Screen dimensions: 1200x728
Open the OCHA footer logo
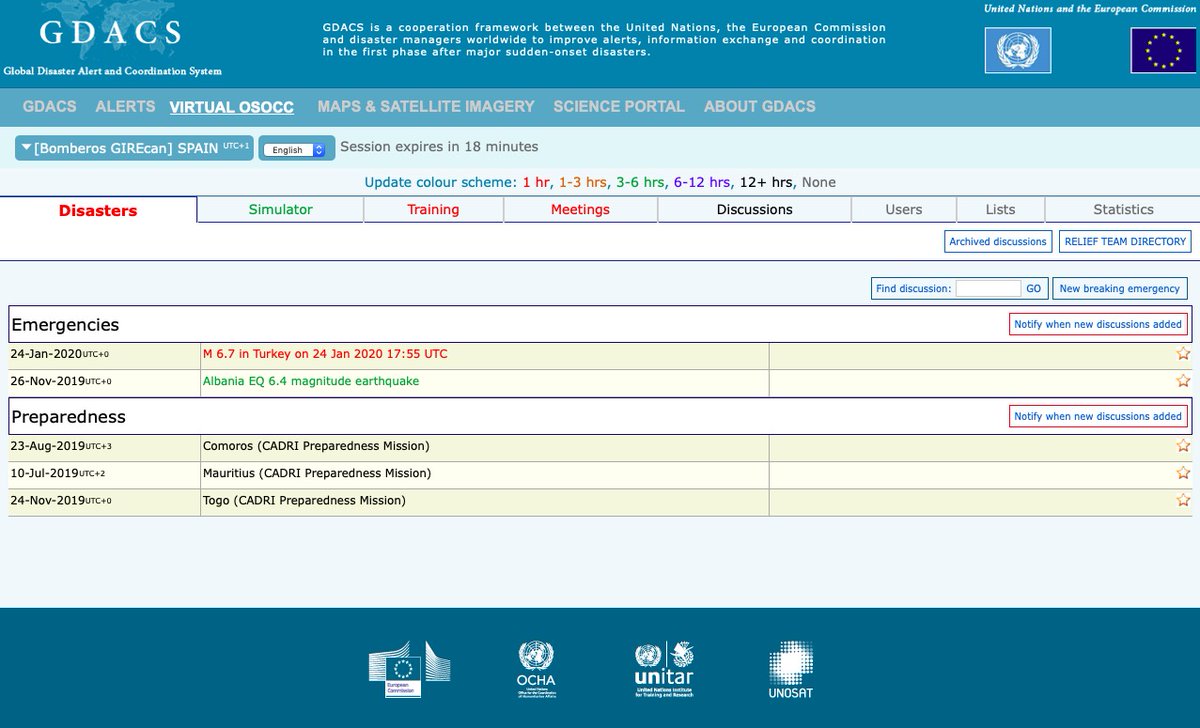click(x=536, y=668)
